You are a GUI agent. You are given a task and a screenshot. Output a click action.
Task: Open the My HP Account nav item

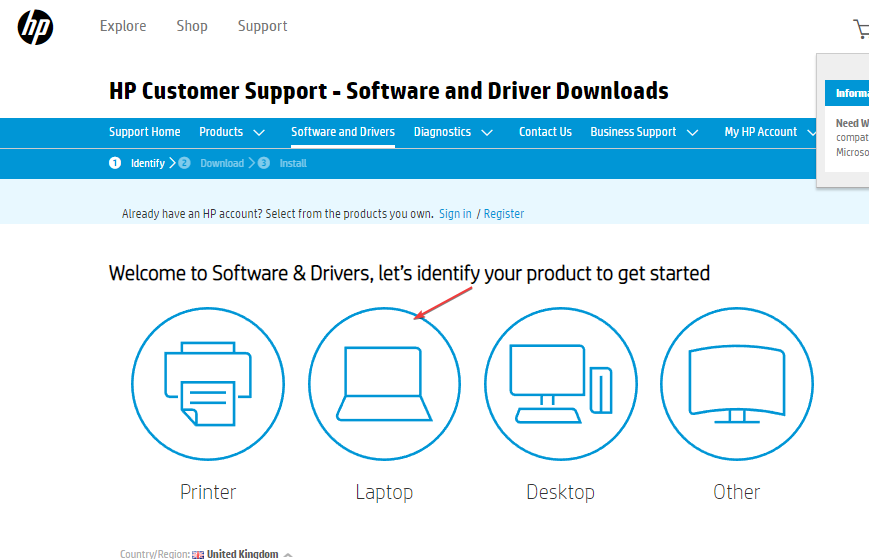760,132
